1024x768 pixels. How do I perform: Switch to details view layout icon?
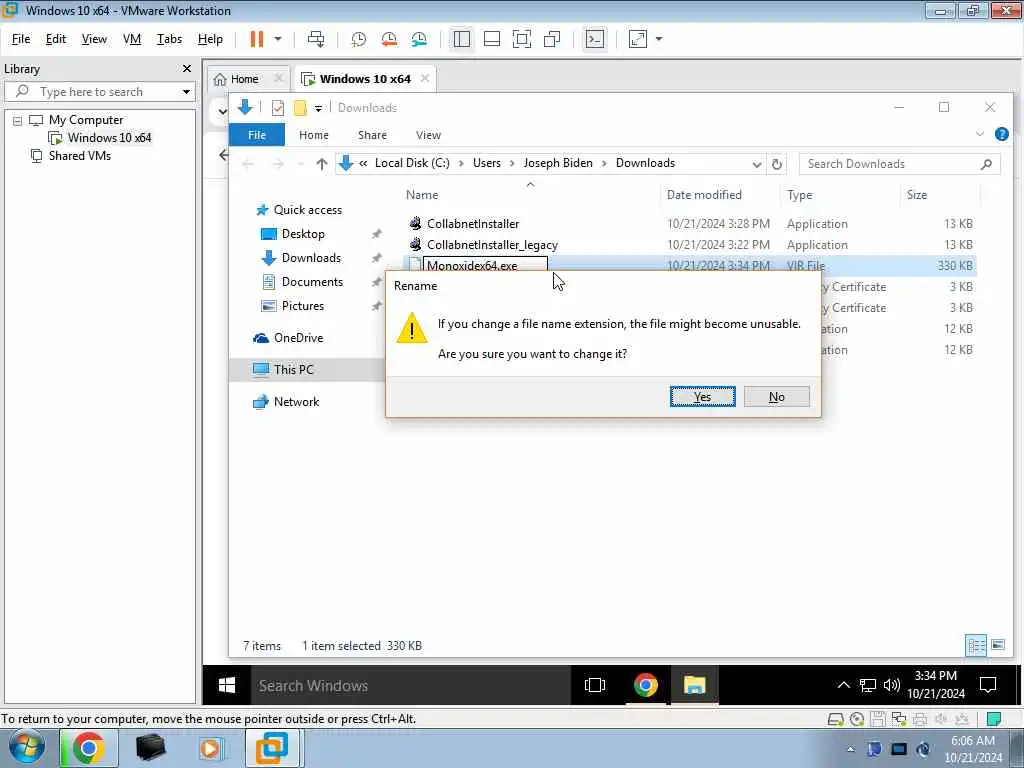[976, 646]
